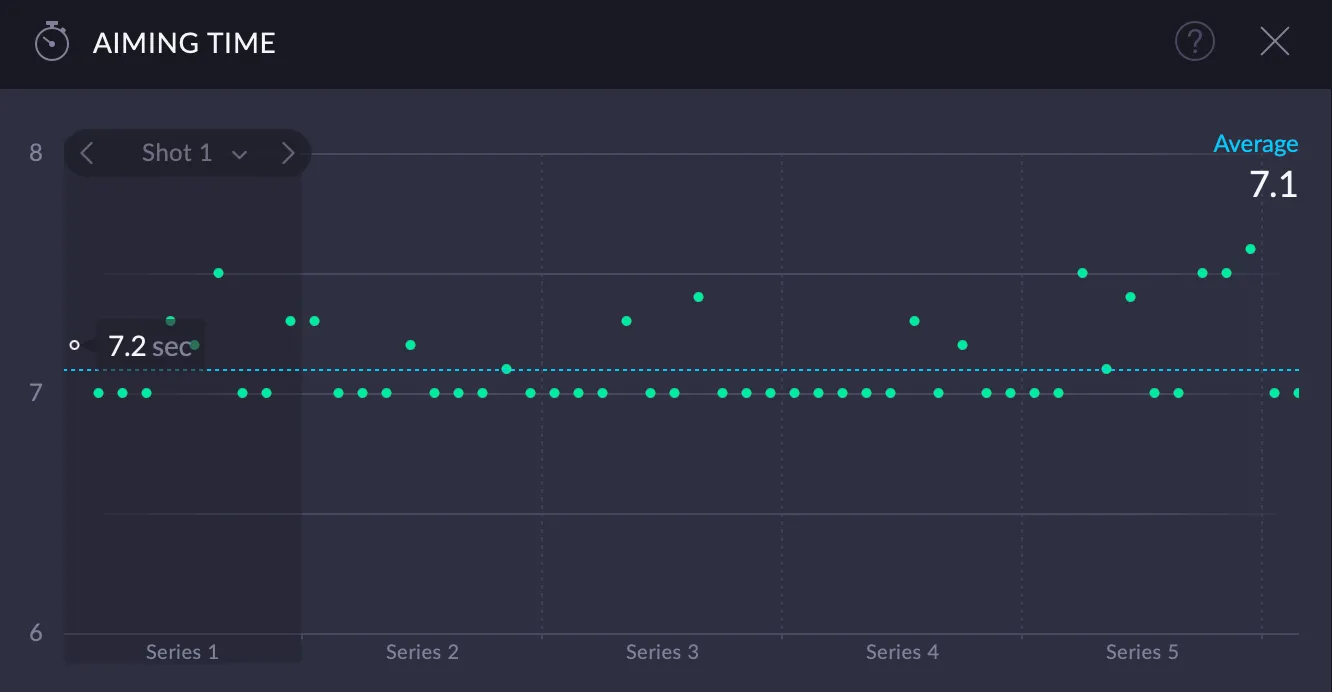Click the Series 3 axis label
This screenshot has width=1332, height=692.
click(x=662, y=651)
